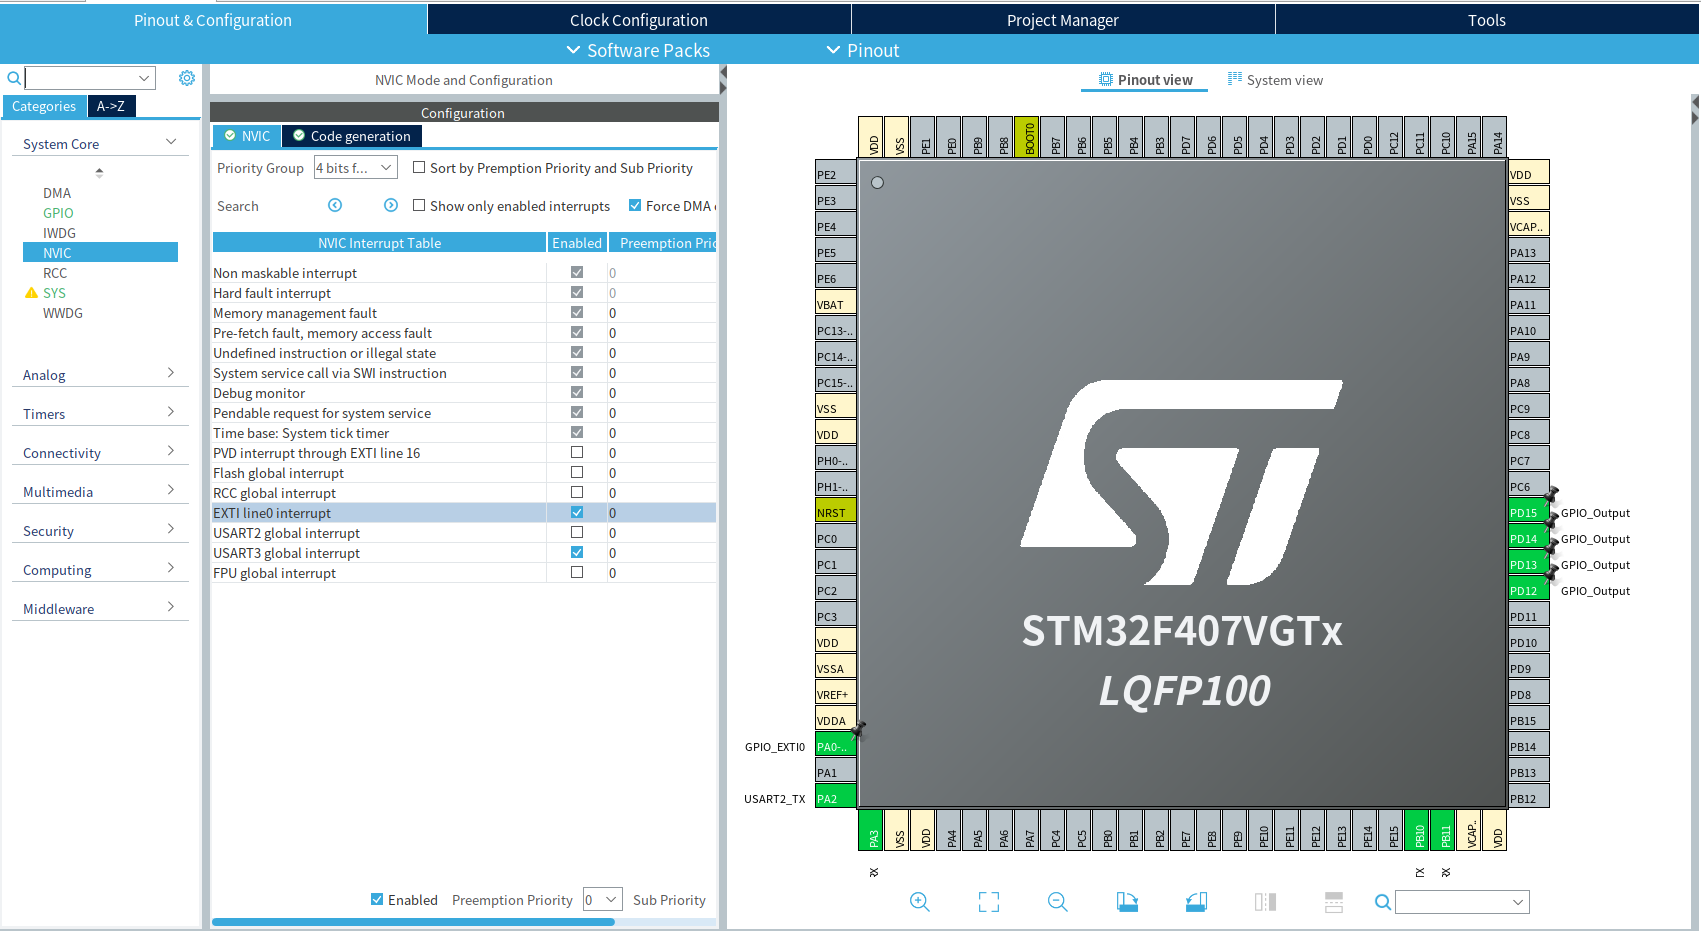
Task: Expand the Analog category
Action: (171, 373)
